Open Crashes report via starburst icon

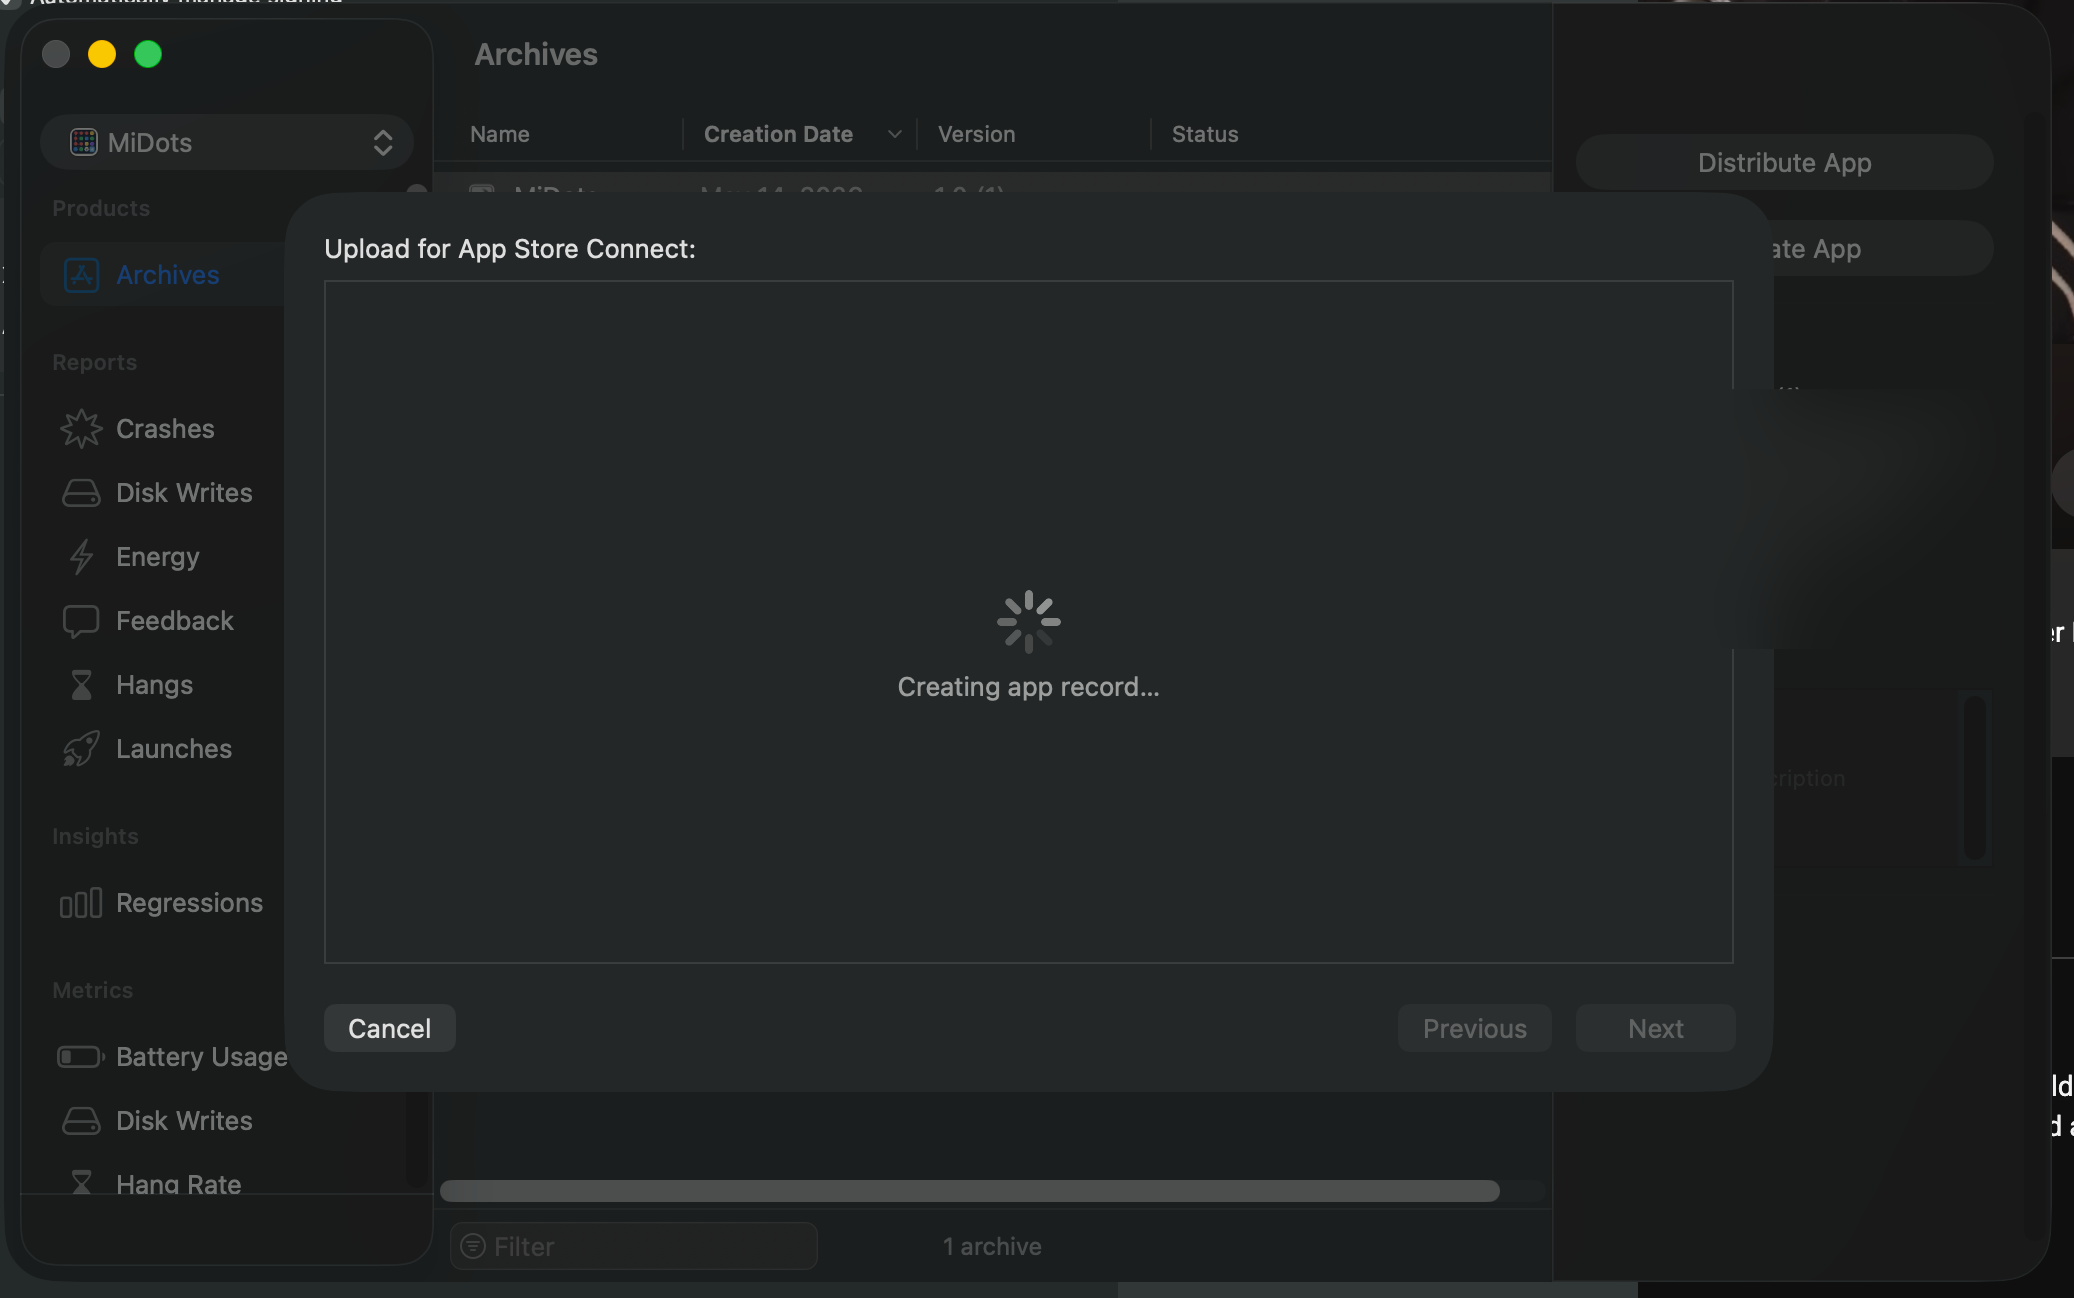tap(81, 429)
